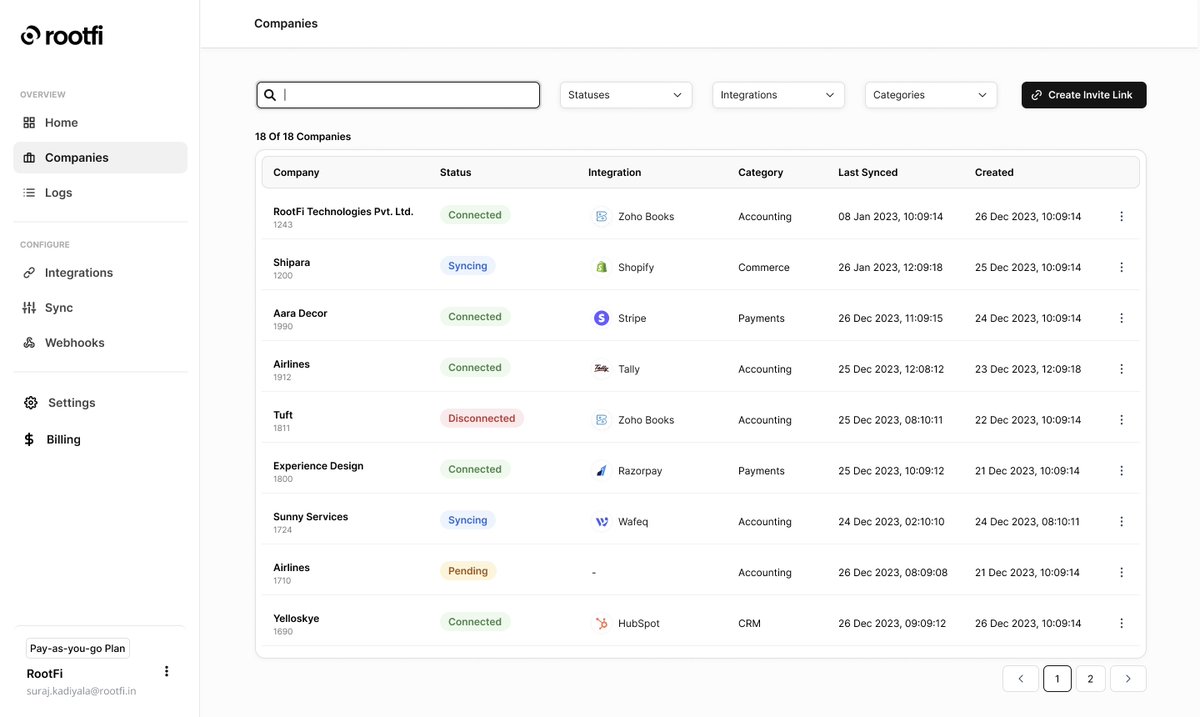Sort by Company column header

tap(296, 172)
